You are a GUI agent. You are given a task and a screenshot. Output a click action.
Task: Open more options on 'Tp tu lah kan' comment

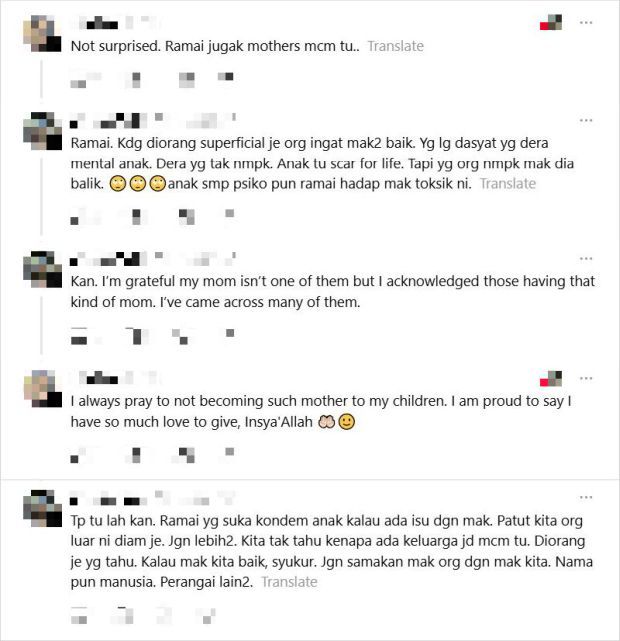(586, 497)
